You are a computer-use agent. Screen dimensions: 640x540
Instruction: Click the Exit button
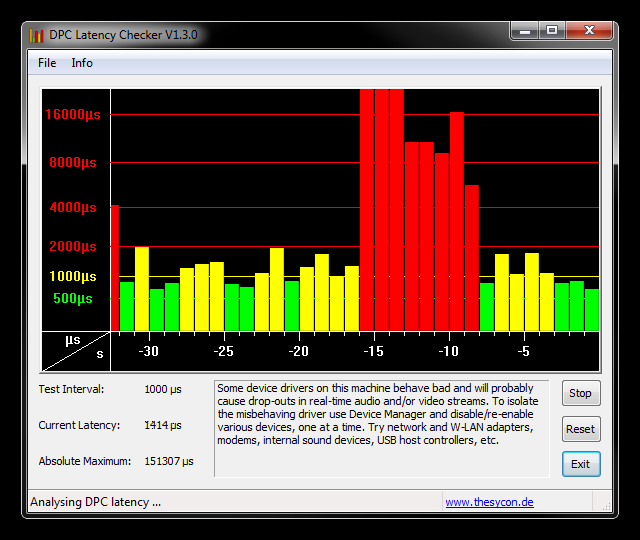point(581,464)
